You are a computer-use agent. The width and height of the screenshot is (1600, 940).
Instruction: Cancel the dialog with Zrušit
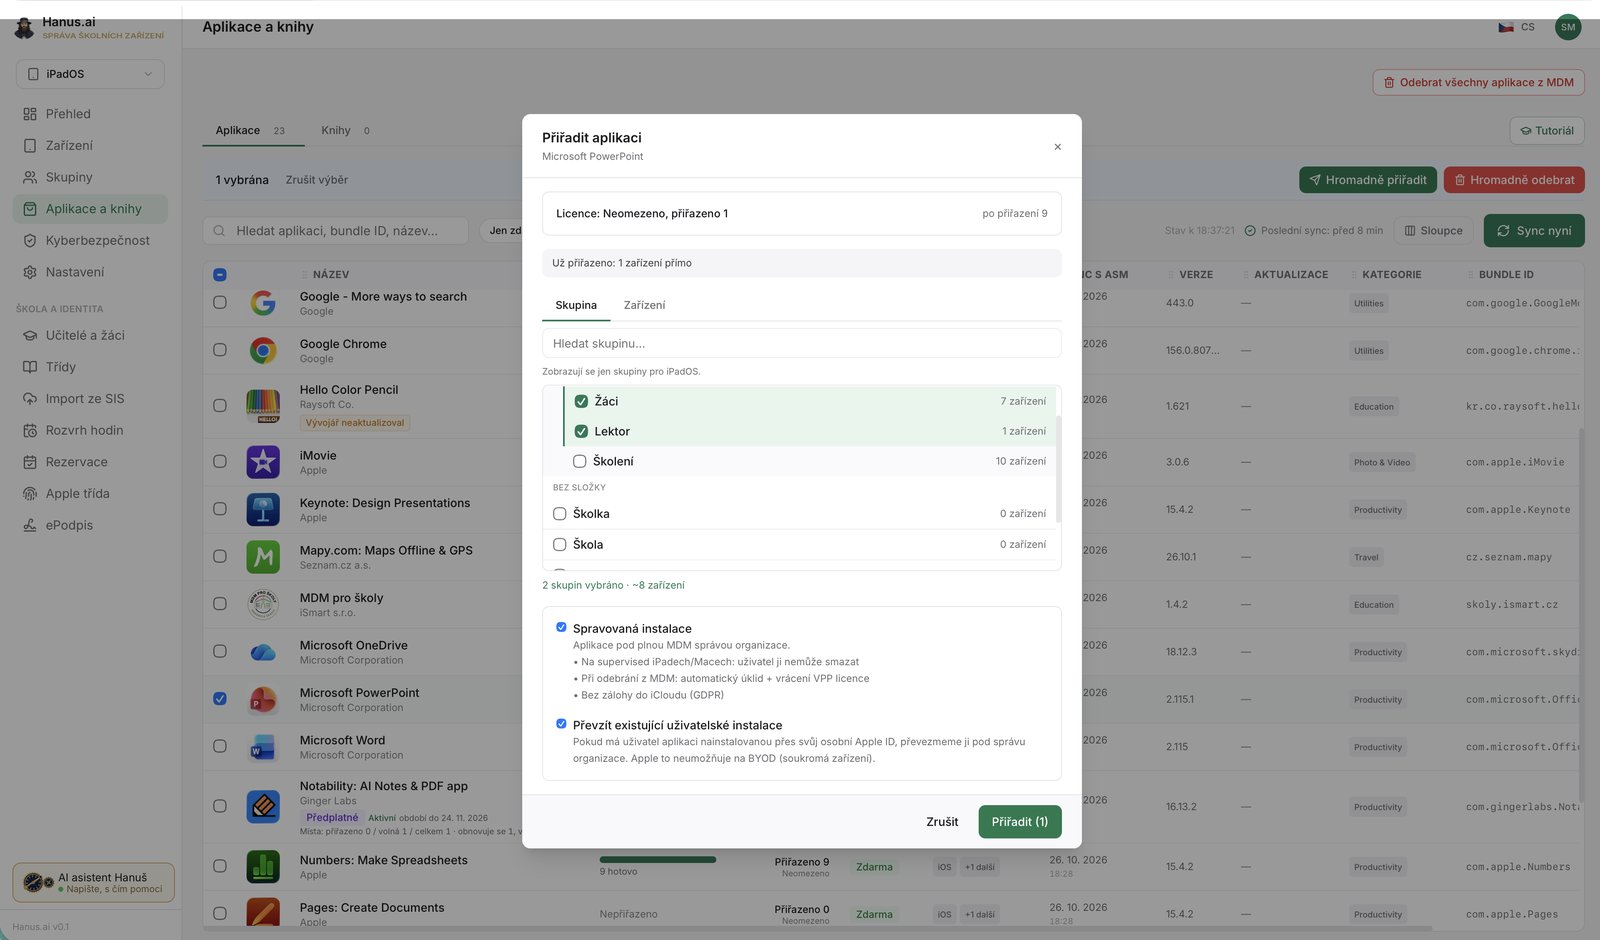tap(942, 822)
